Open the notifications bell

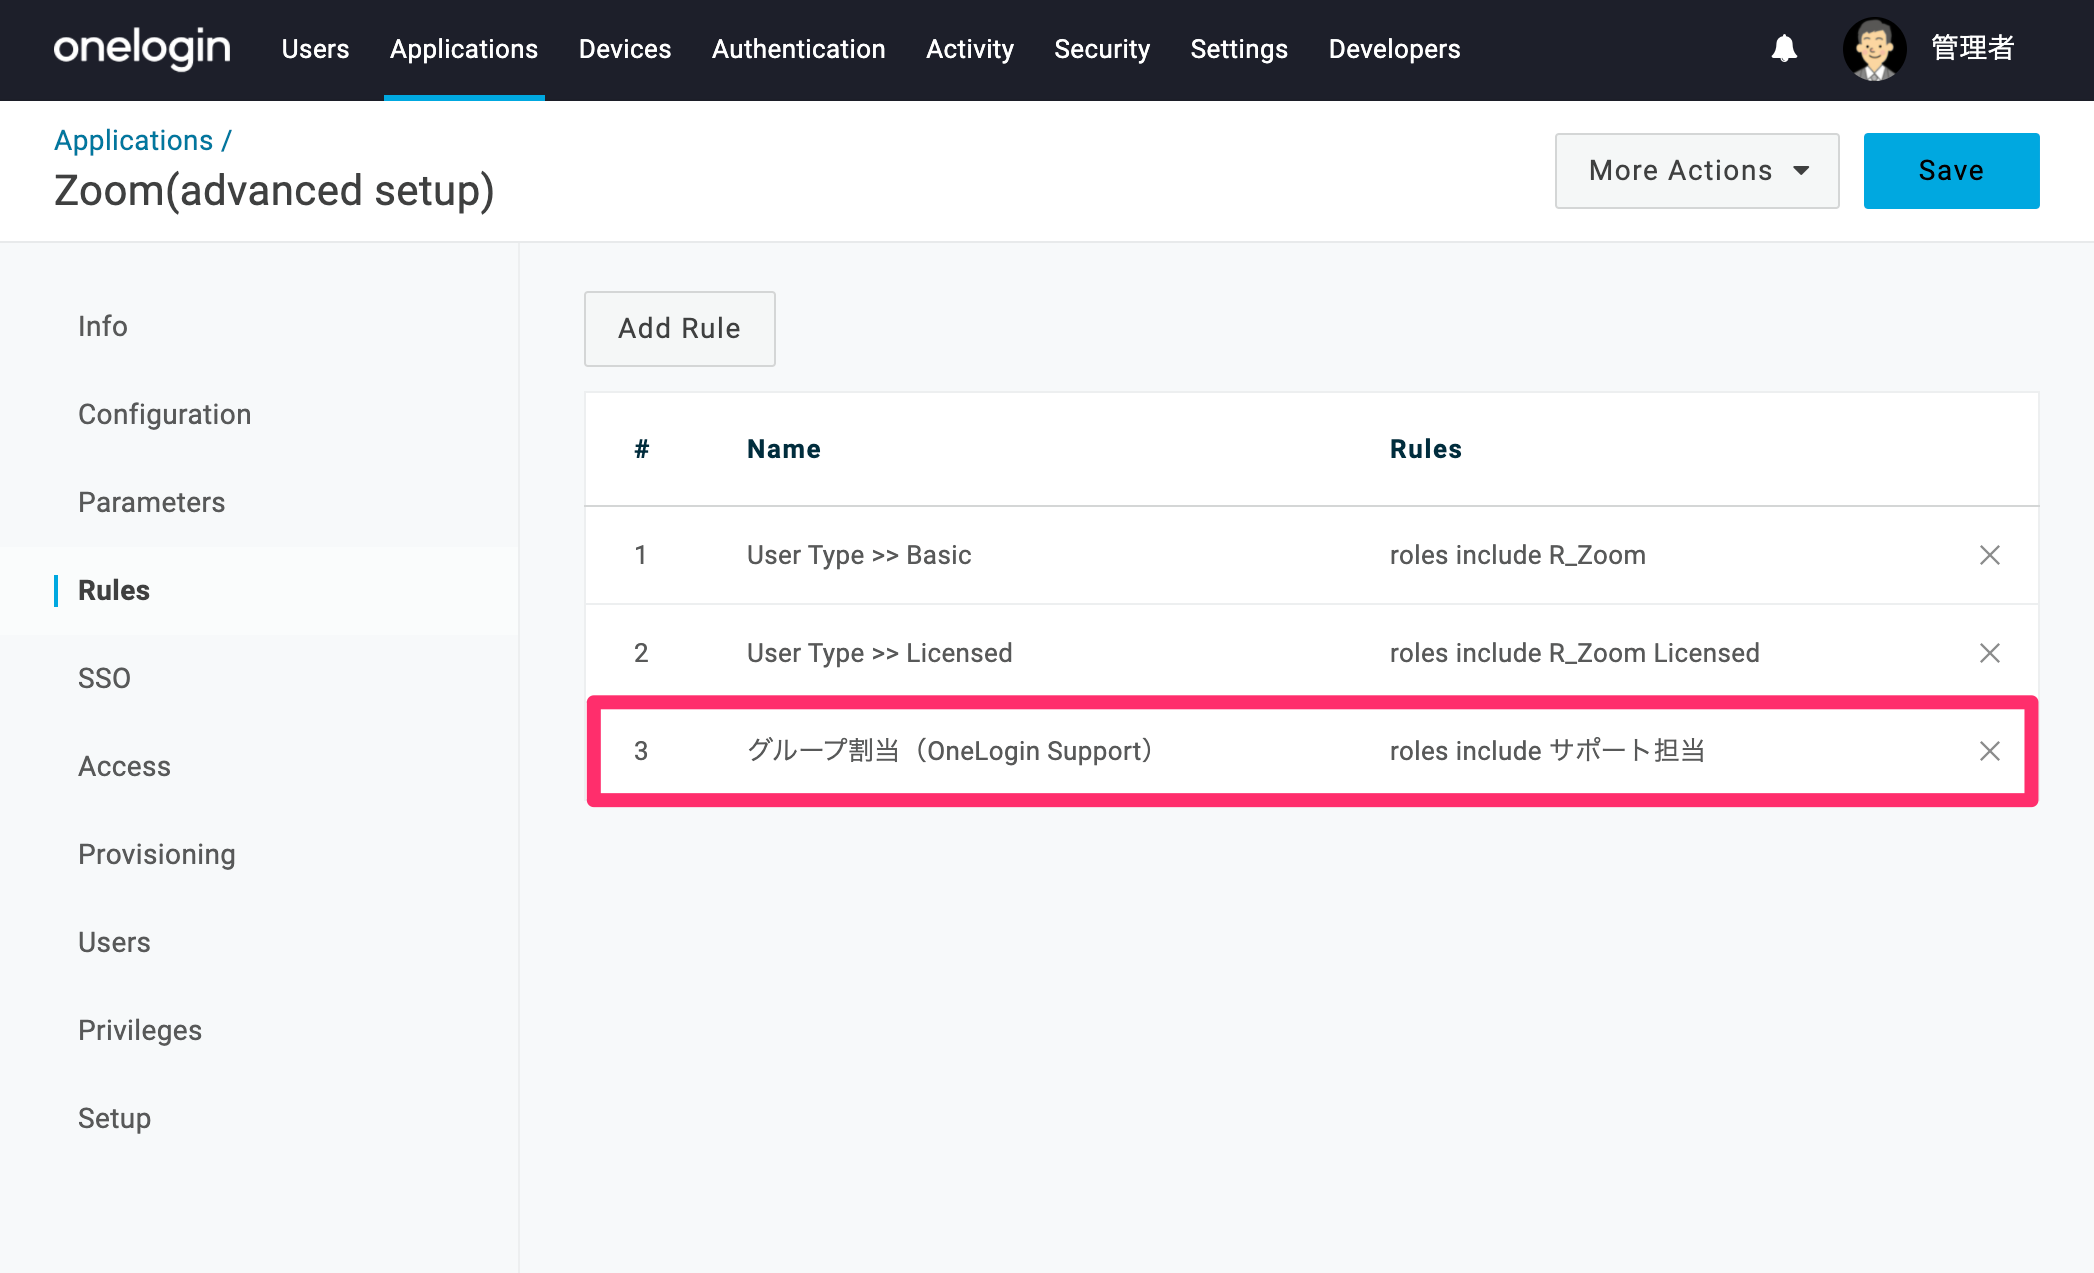point(1784,48)
